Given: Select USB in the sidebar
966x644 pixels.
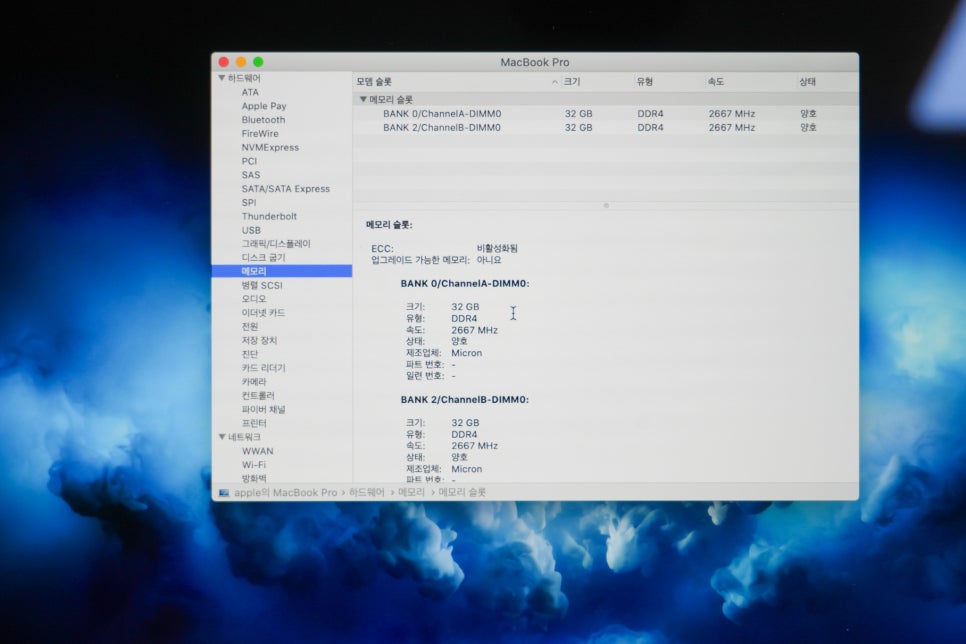Looking at the screenshot, I should (x=251, y=230).
